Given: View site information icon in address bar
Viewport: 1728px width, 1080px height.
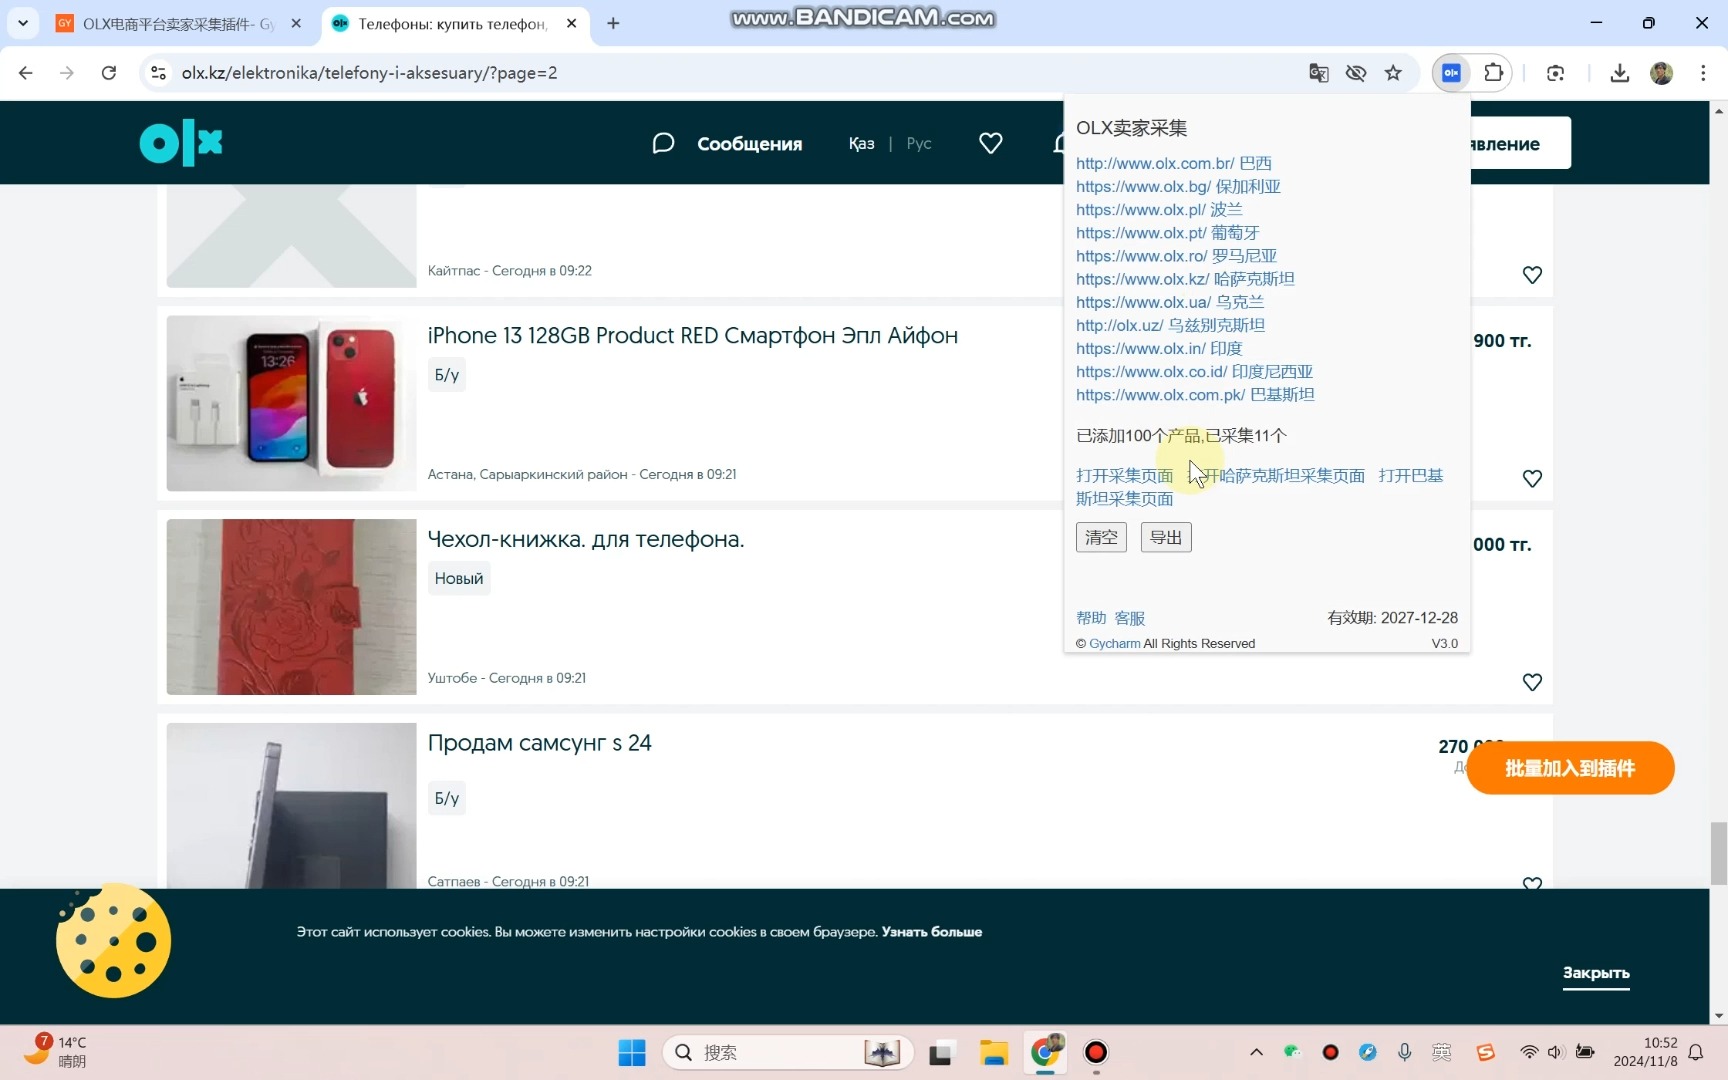Looking at the screenshot, I should pos(158,73).
